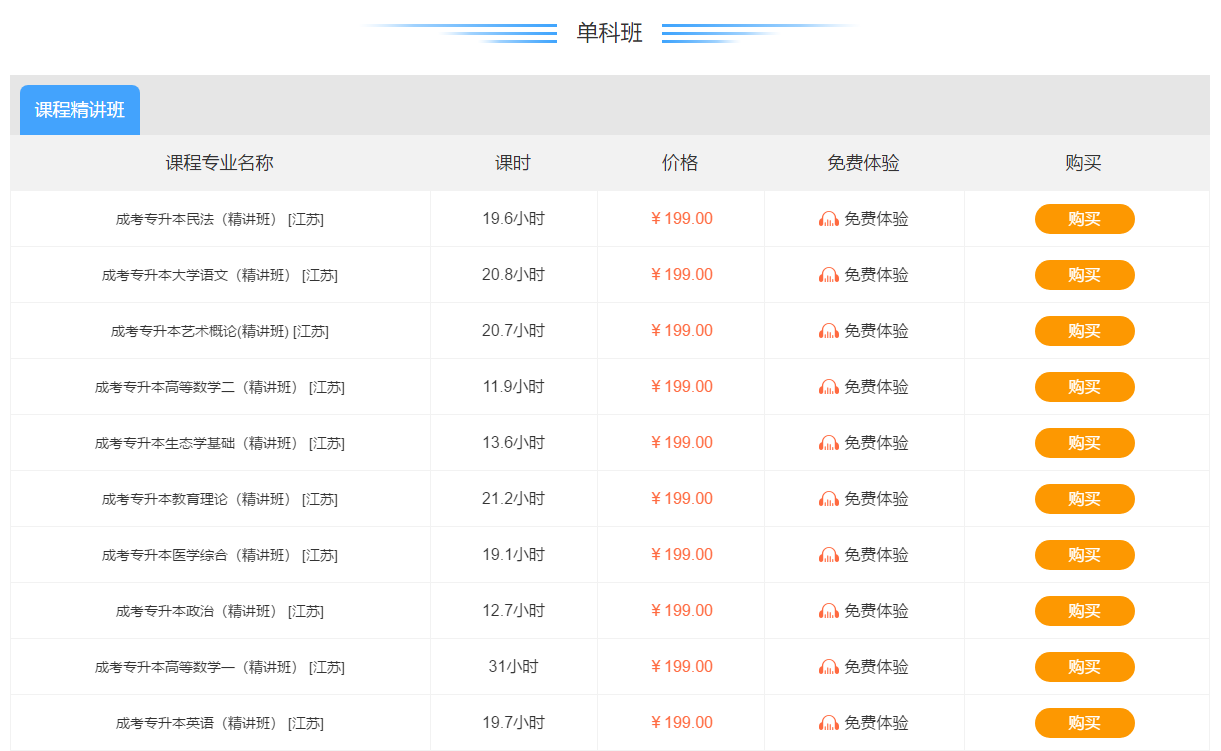
Task: Purchase the 高等数学一 course
Action: coord(1084,666)
